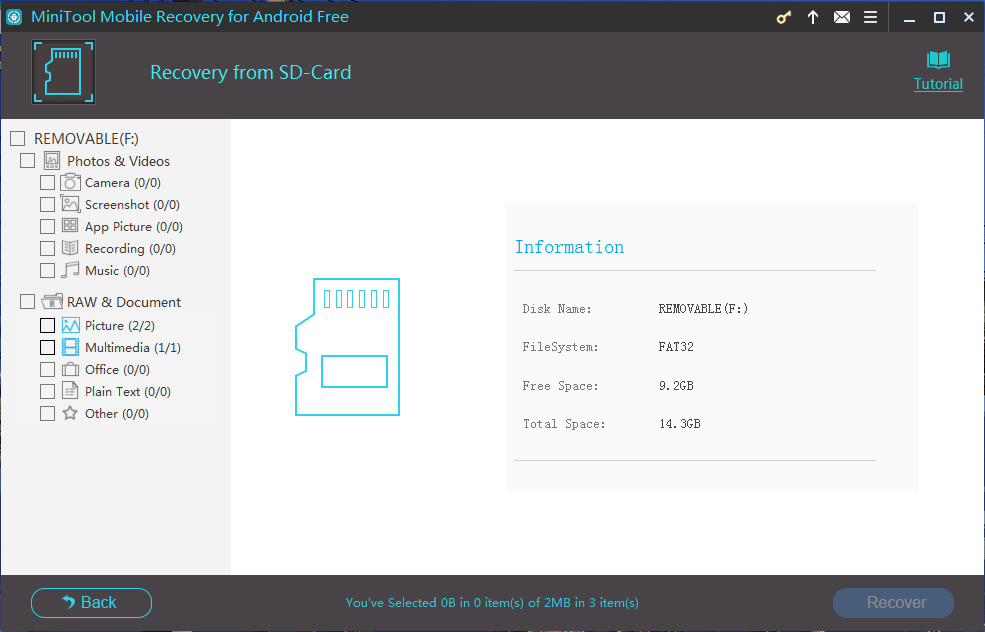Select App Picture (0/0) in the tree
The height and width of the screenshot is (632, 985).
(x=134, y=227)
